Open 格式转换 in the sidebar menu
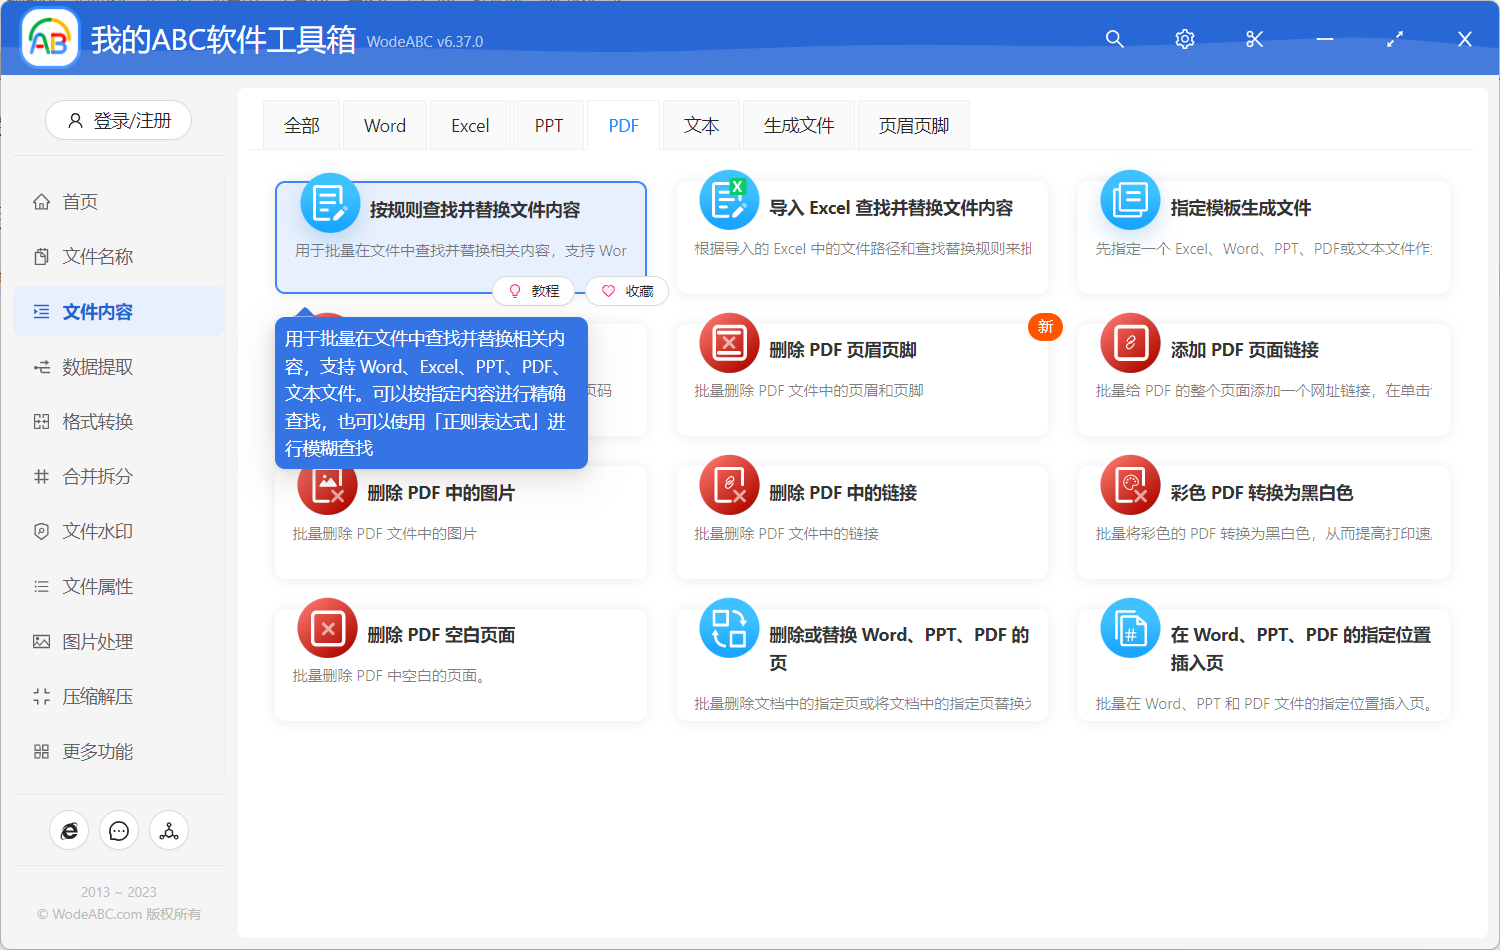Viewport: 1500px width, 950px height. 97,422
